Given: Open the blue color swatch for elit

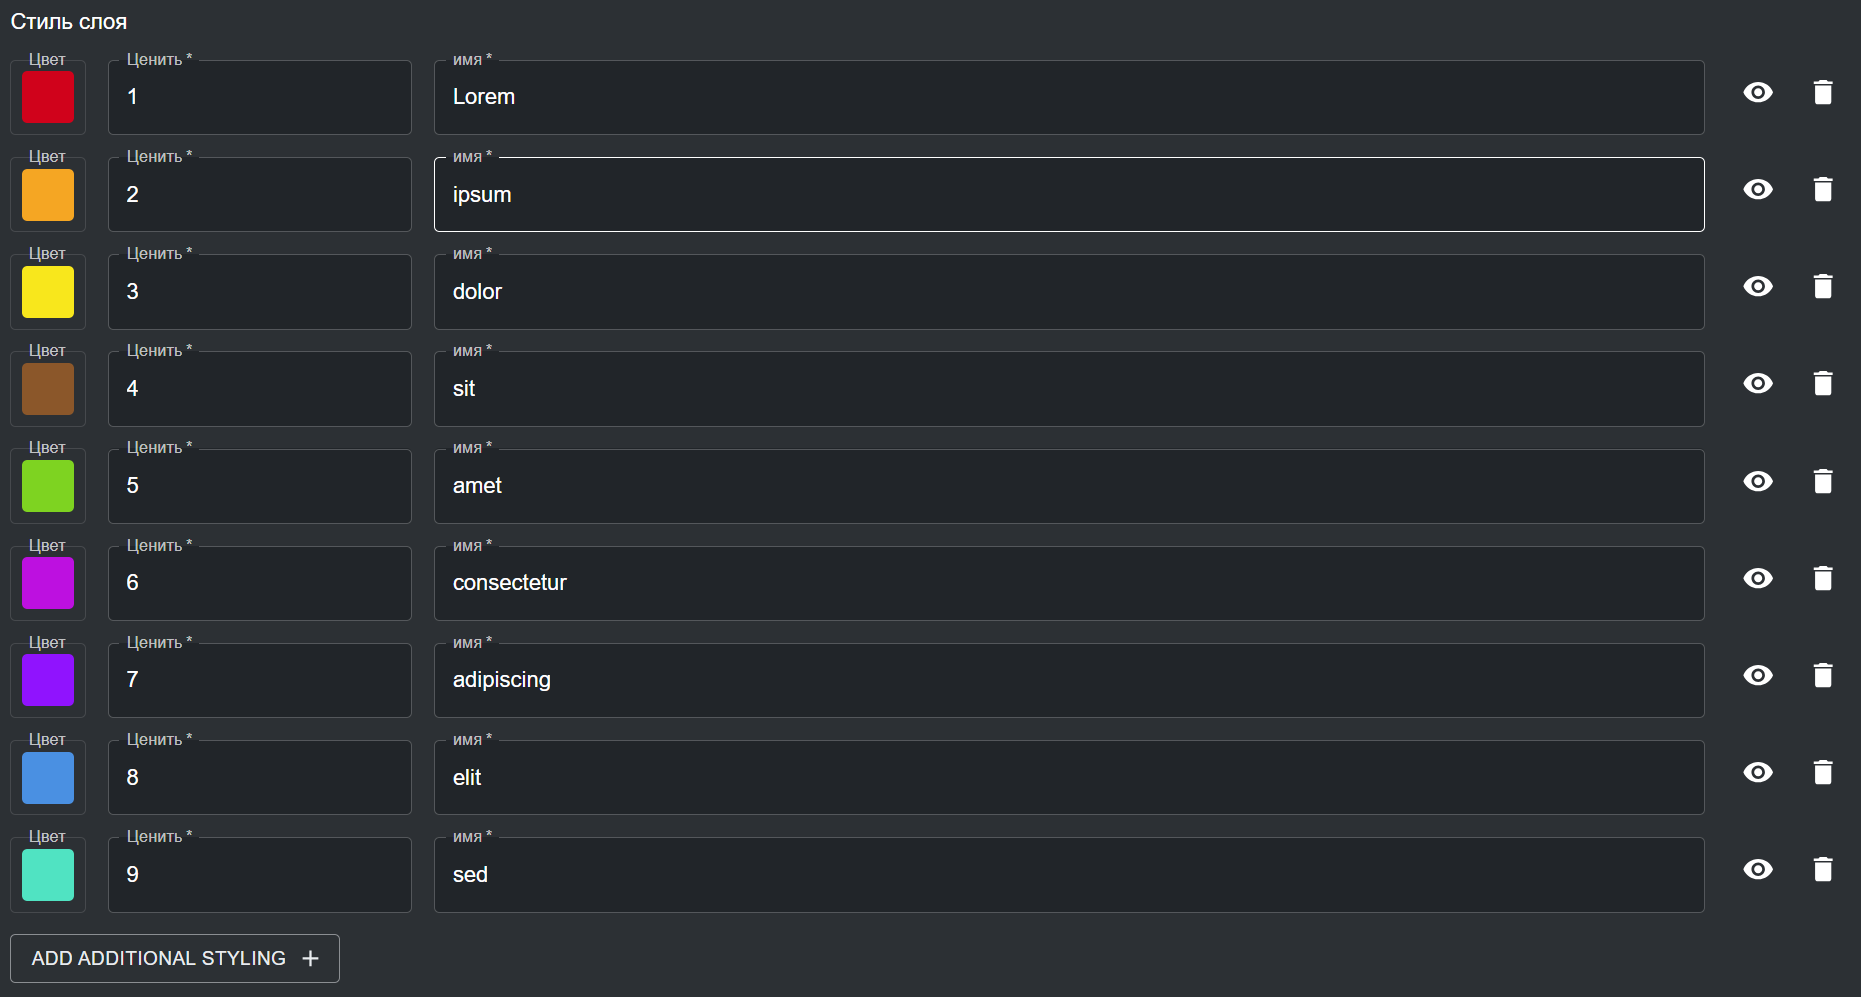Looking at the screenshot, I should (48, 778).
